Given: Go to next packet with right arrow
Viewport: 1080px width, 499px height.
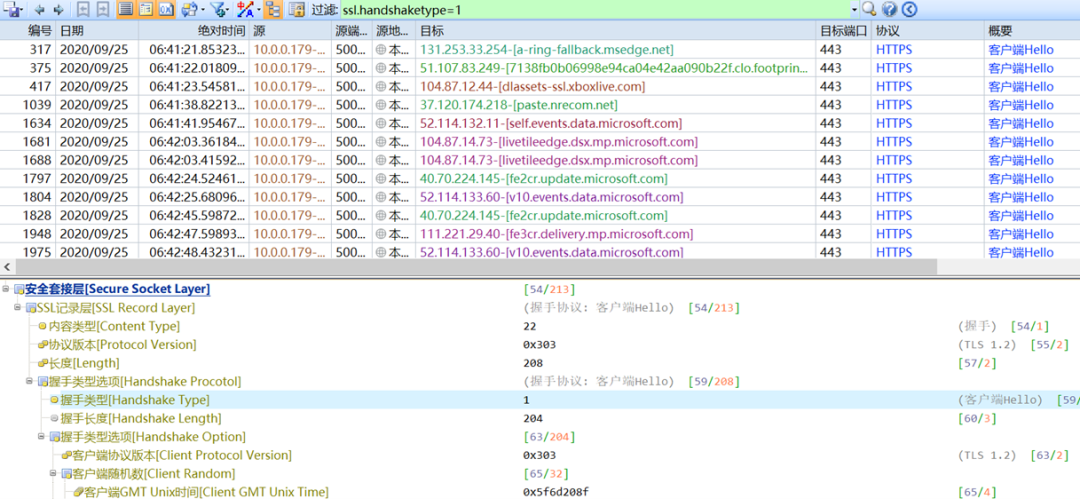Looking at the screenshot, I should coord(58,10).
